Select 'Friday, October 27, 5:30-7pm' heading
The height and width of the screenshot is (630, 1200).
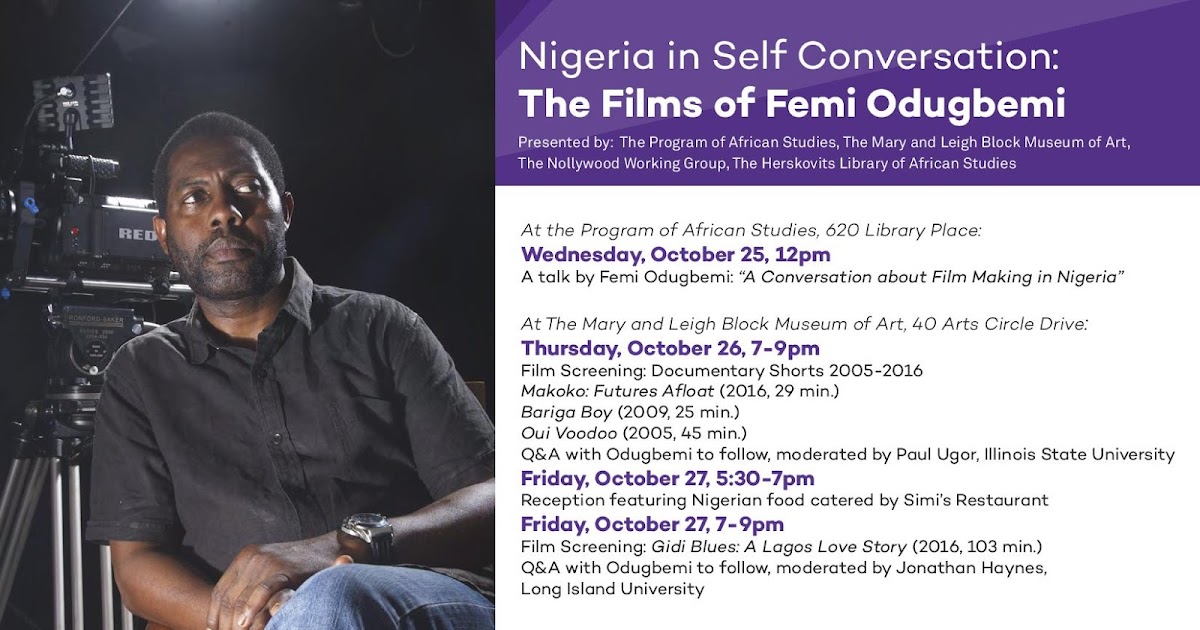pos(667,478)
